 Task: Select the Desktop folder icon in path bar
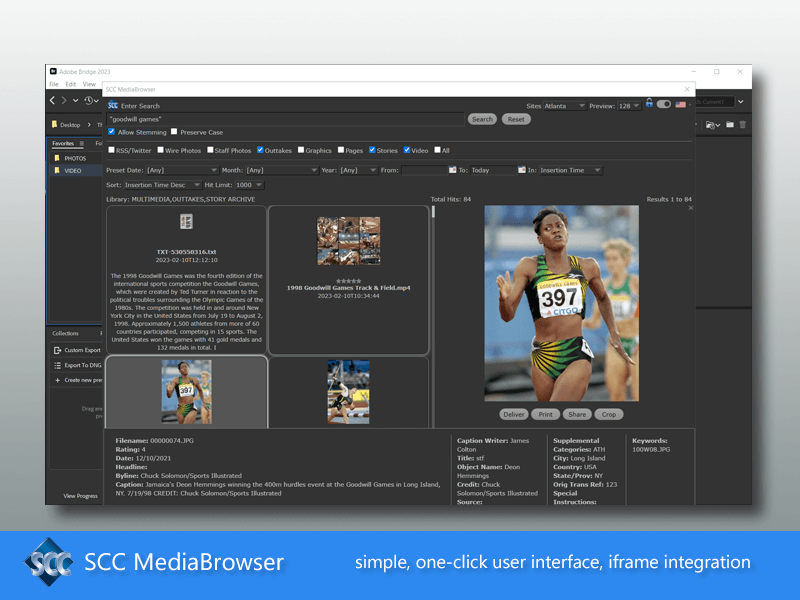pos(55,124)
